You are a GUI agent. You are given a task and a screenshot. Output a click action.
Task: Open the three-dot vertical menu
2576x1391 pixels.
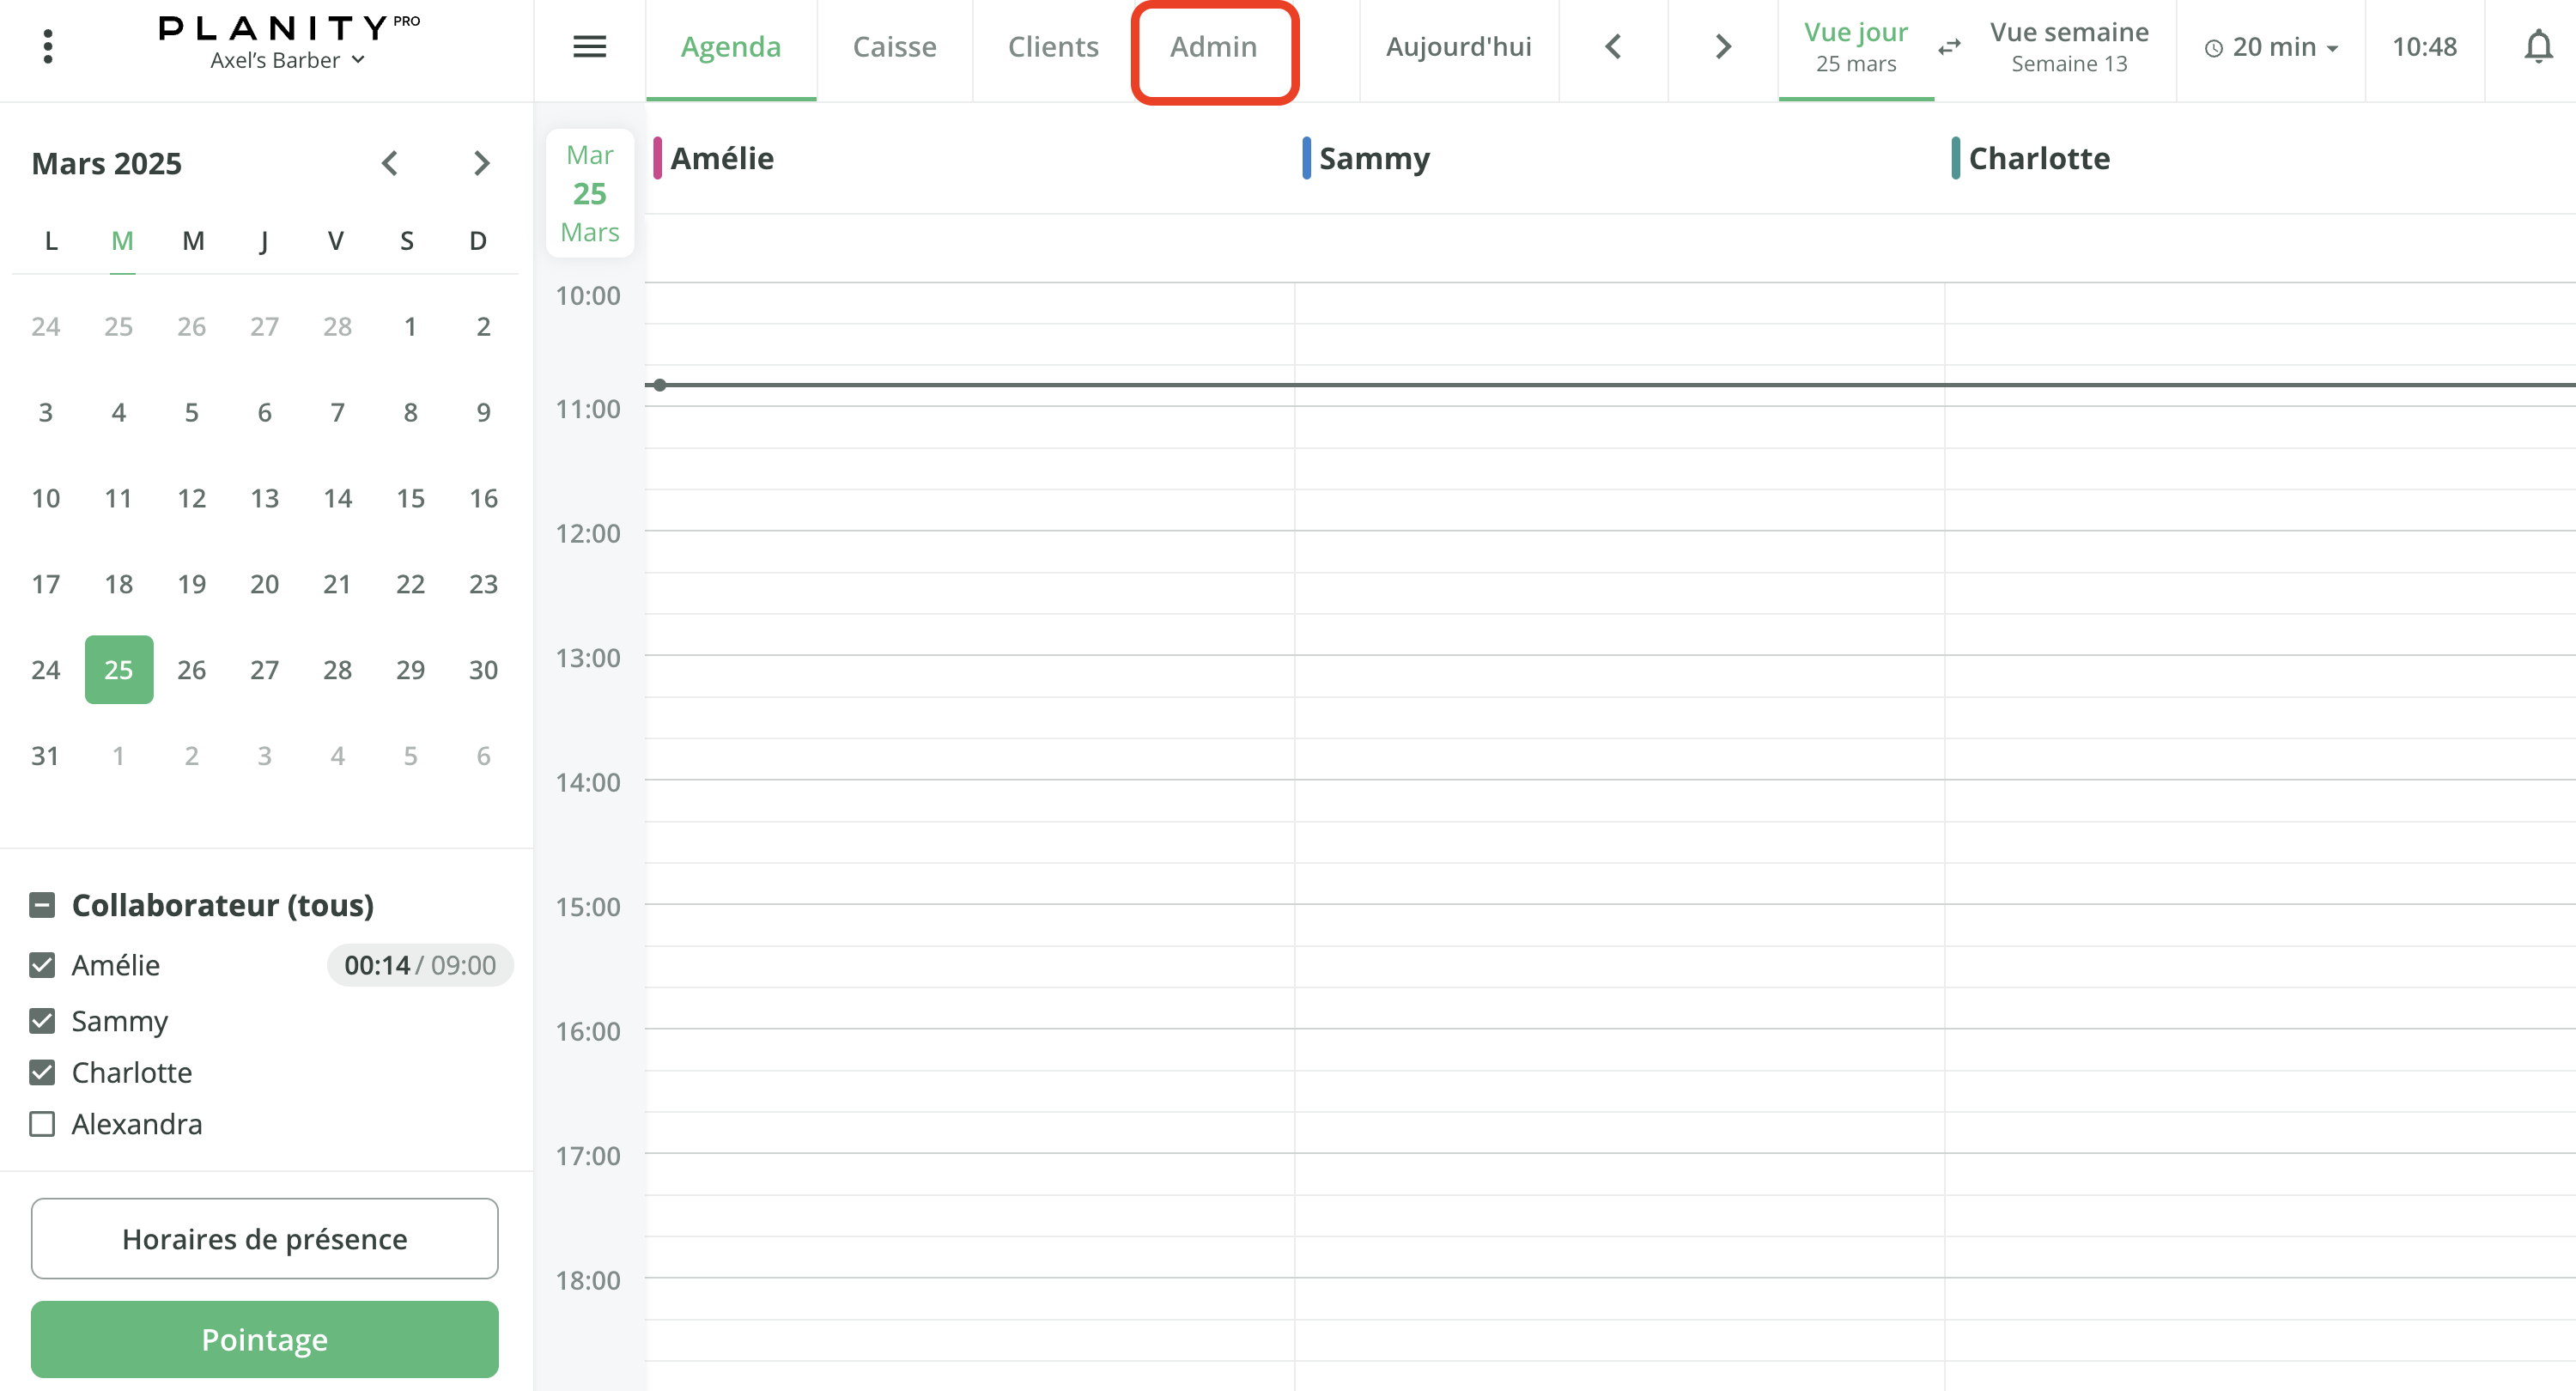pos(48,47)
